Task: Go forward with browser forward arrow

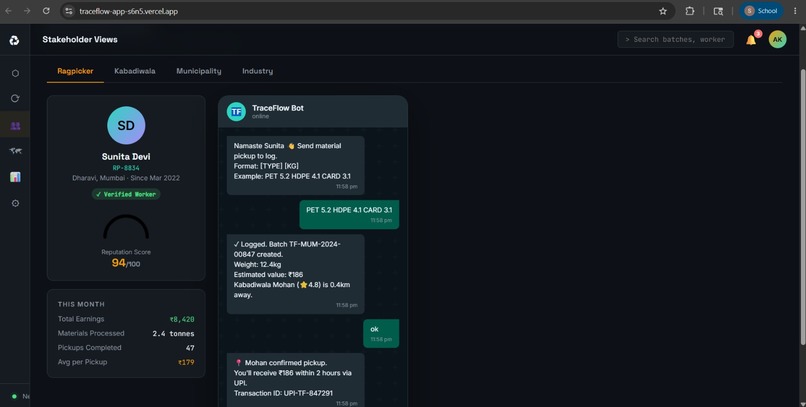Action: coord(27,11)
